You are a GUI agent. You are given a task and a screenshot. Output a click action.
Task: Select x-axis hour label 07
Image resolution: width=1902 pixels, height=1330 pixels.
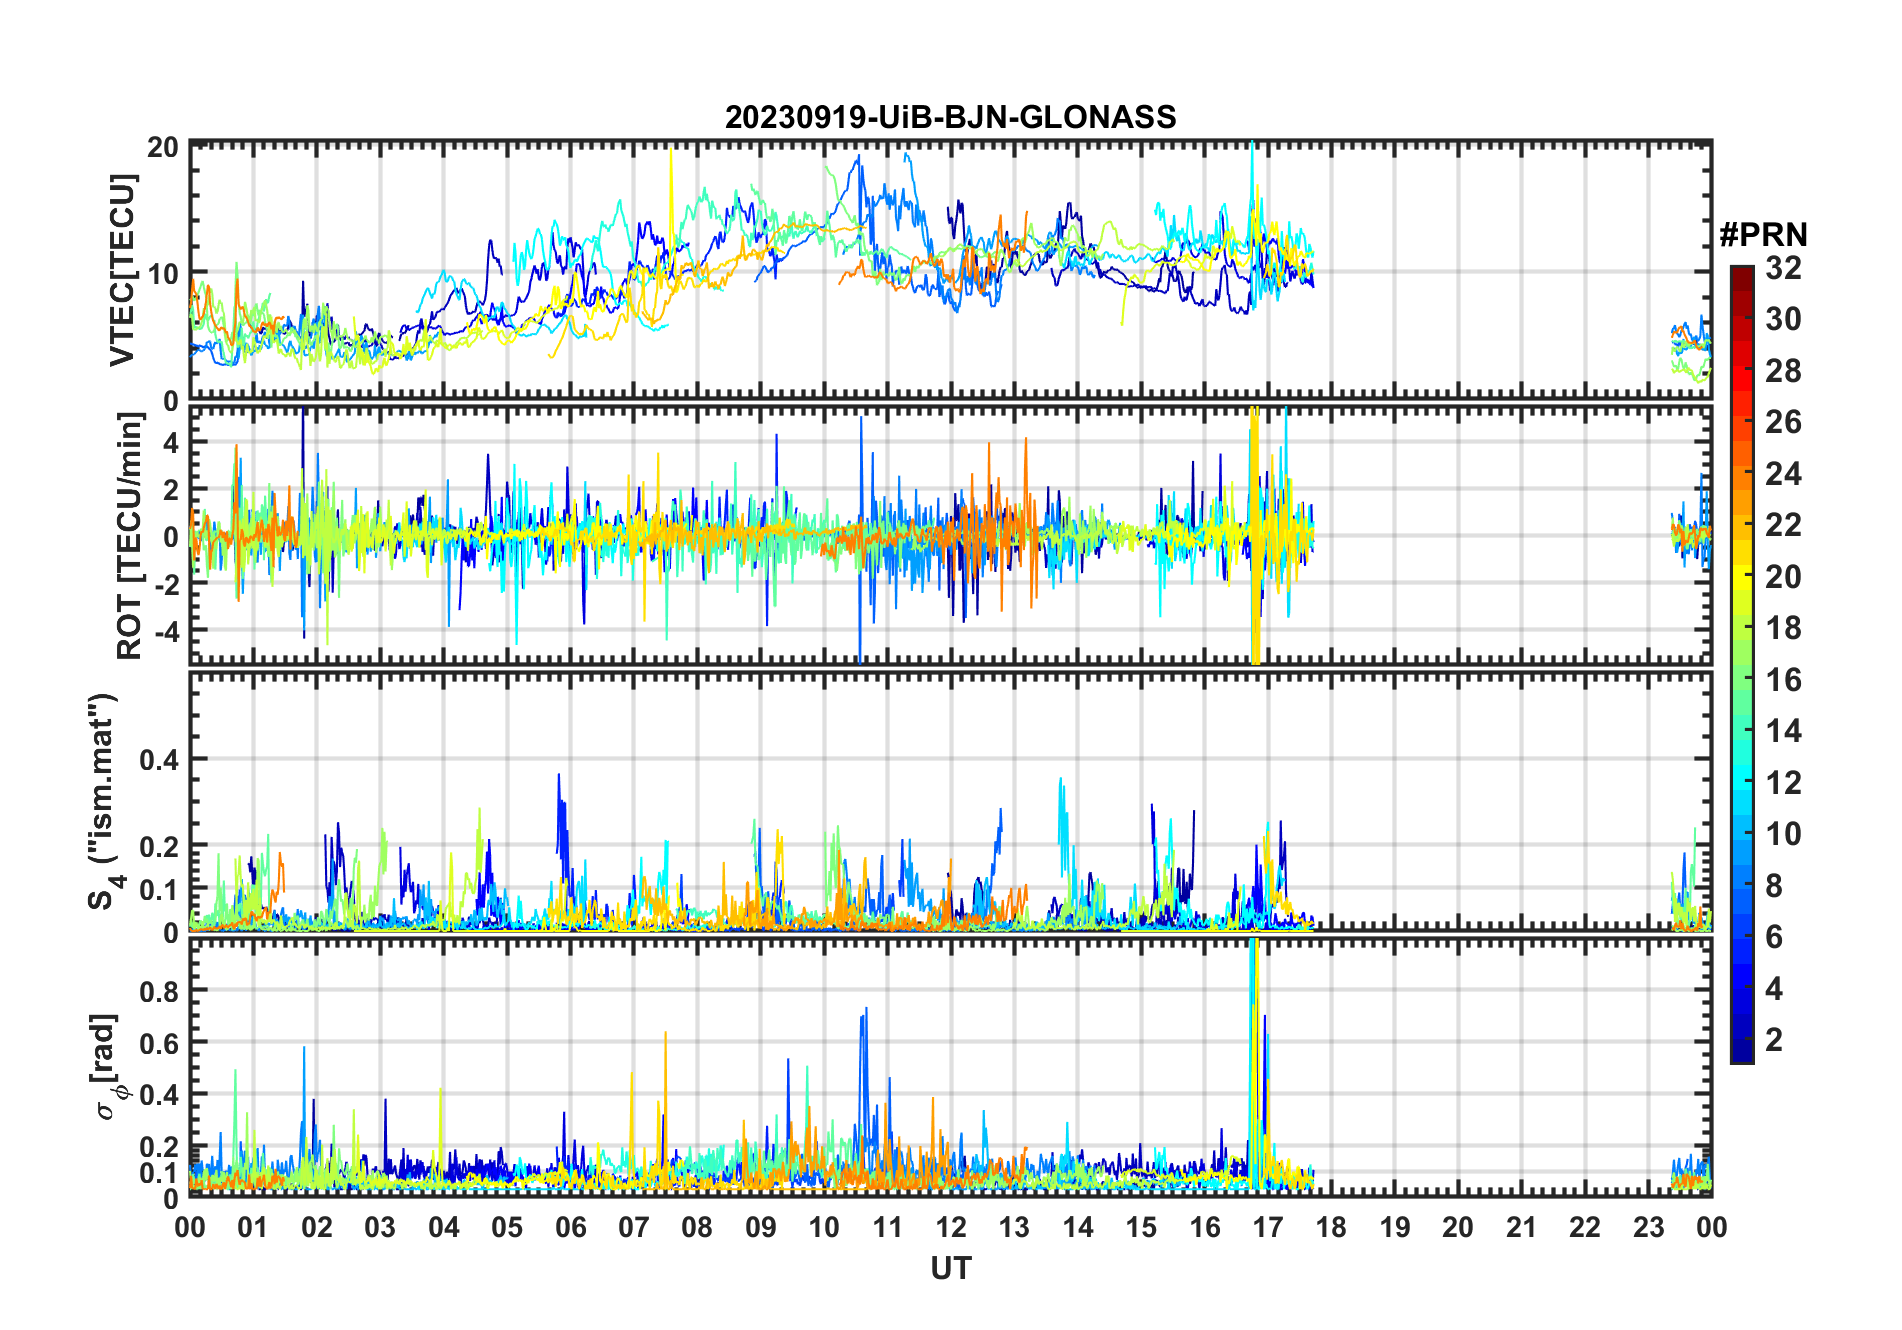click(x=634, y=1227)
